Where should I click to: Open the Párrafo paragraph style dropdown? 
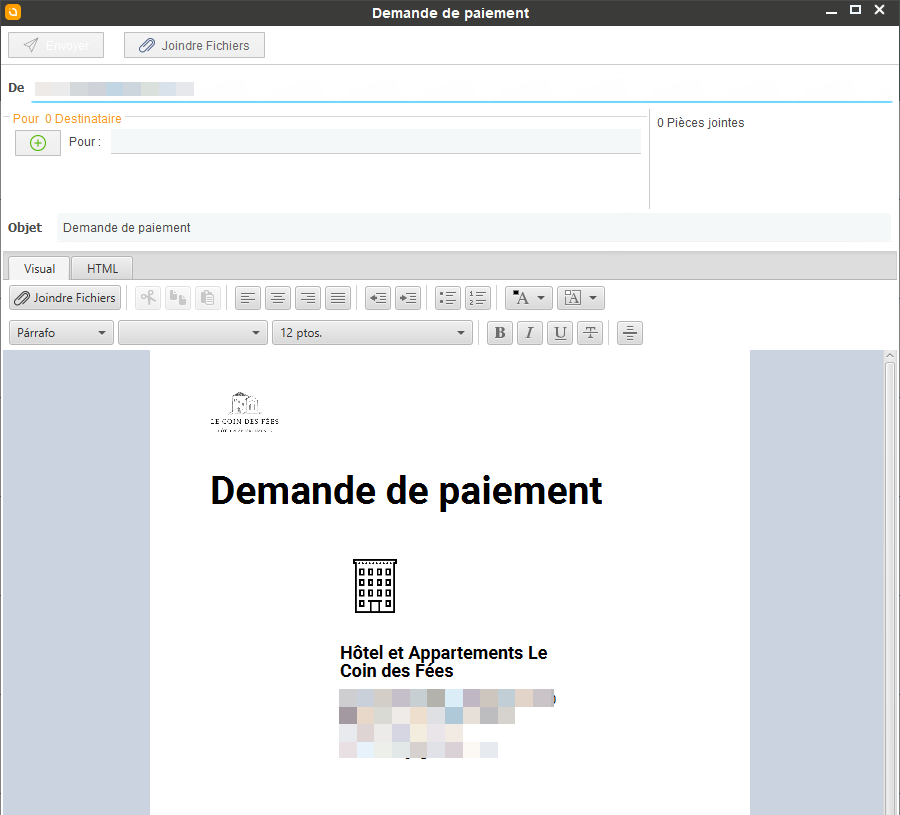click(x=60, y=332)
